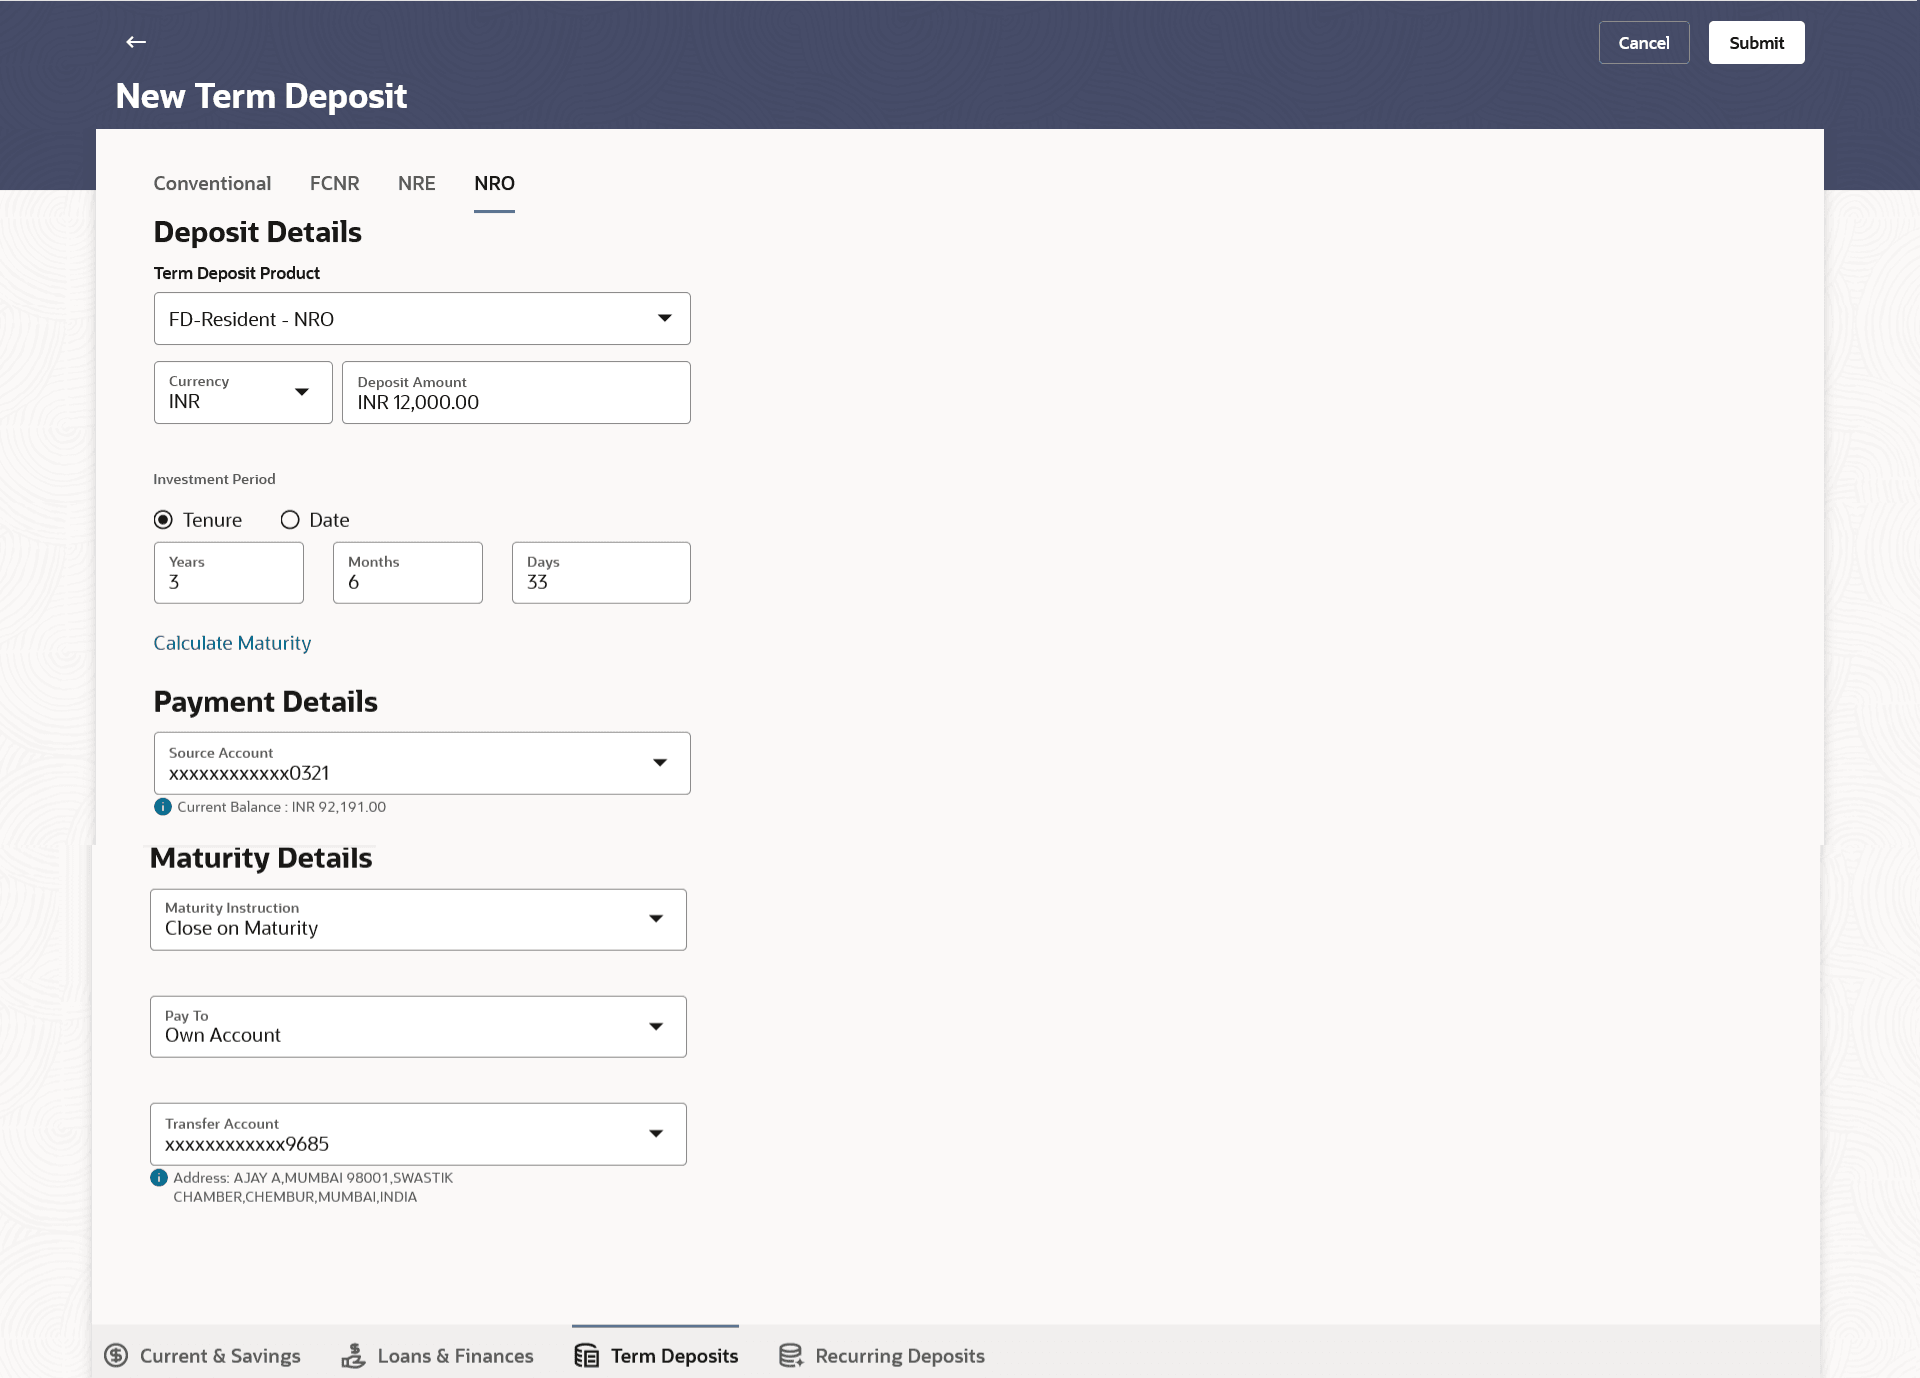Switch to the Conventional tab

click(212, 184)
